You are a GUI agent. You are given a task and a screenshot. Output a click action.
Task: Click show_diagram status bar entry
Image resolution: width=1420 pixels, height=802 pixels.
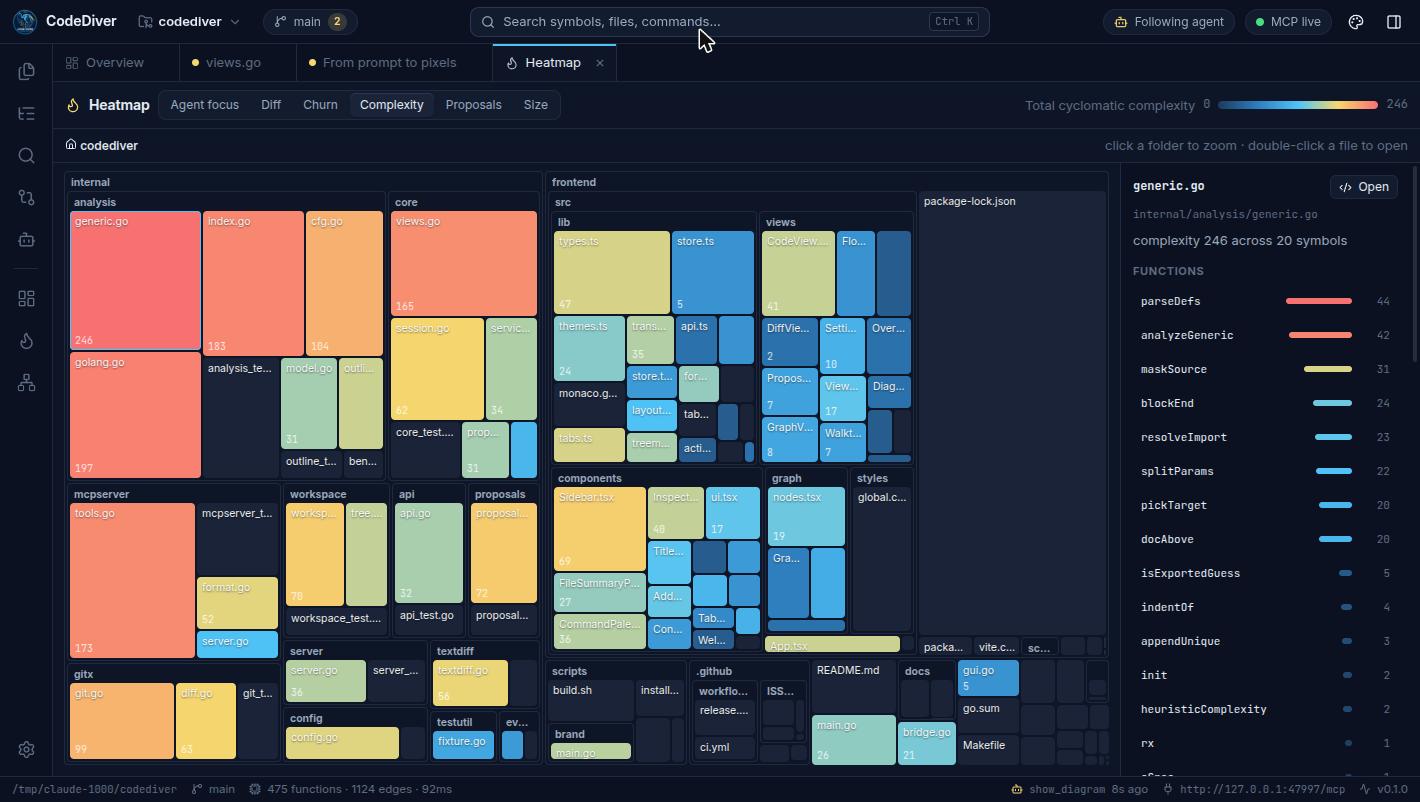[x=1079, y=789]
